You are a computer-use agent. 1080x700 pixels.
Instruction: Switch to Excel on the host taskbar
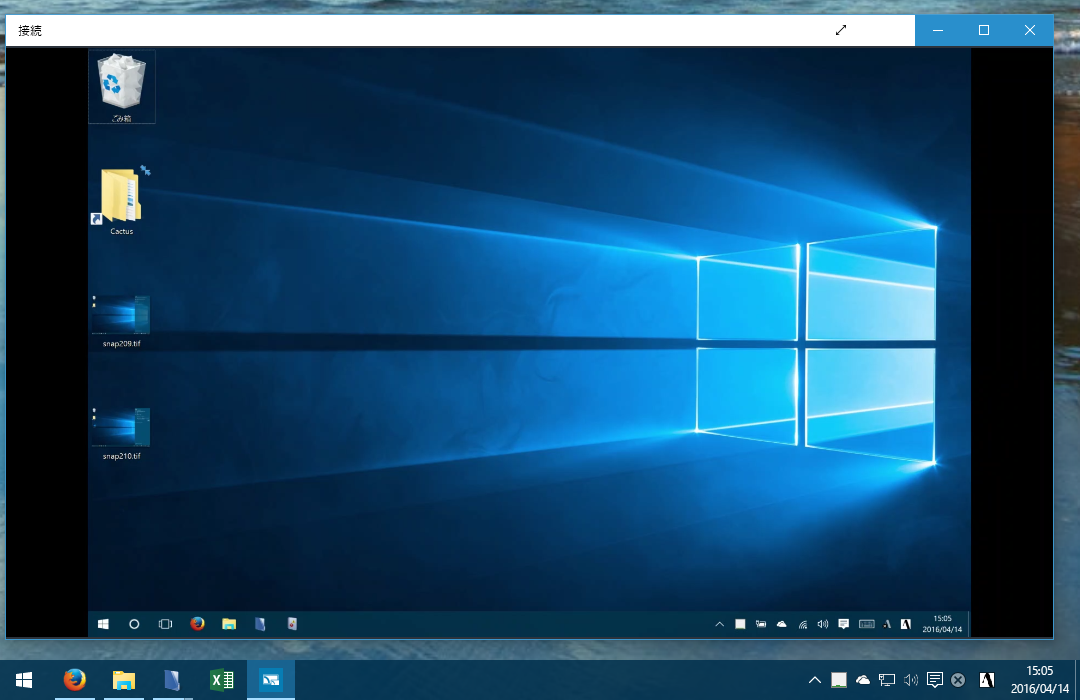[x=222, y=680]
